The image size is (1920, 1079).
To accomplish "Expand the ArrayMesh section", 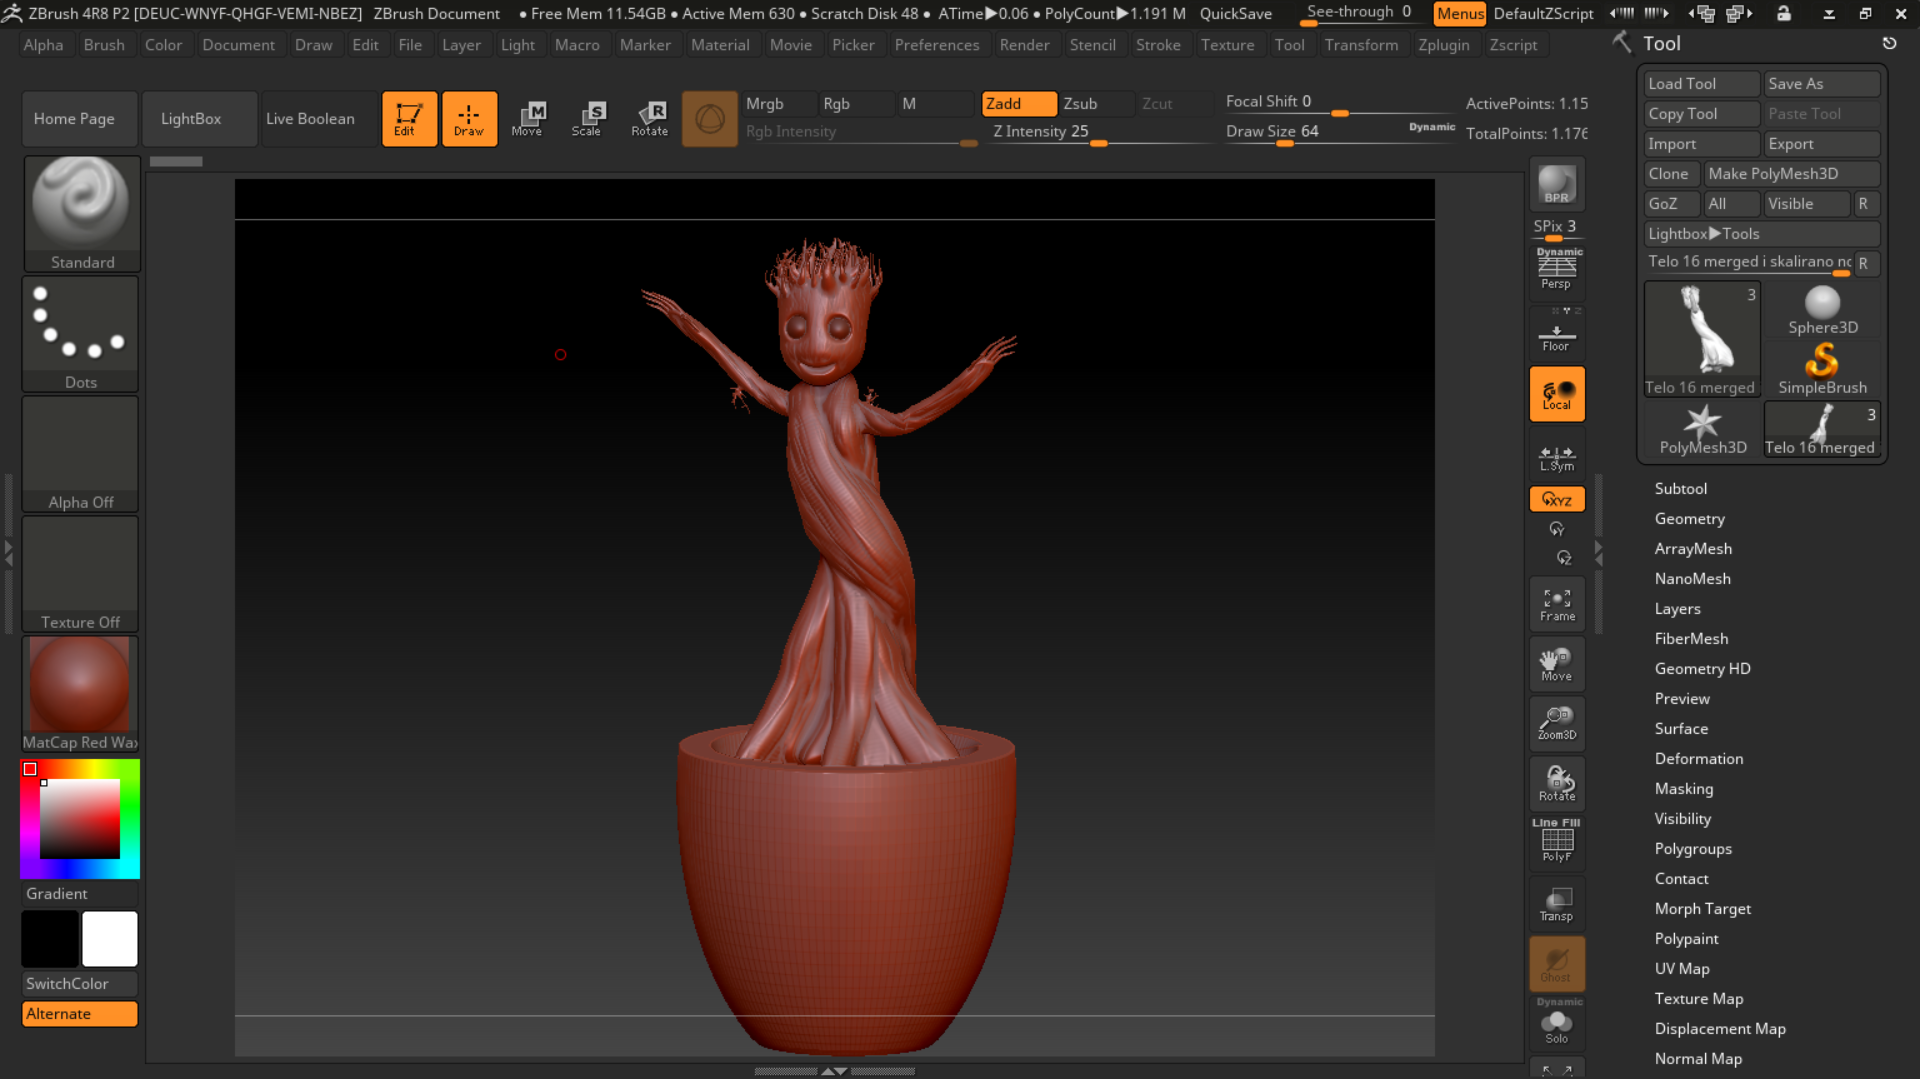I will pyautogui.click(x=1693, y=549).
